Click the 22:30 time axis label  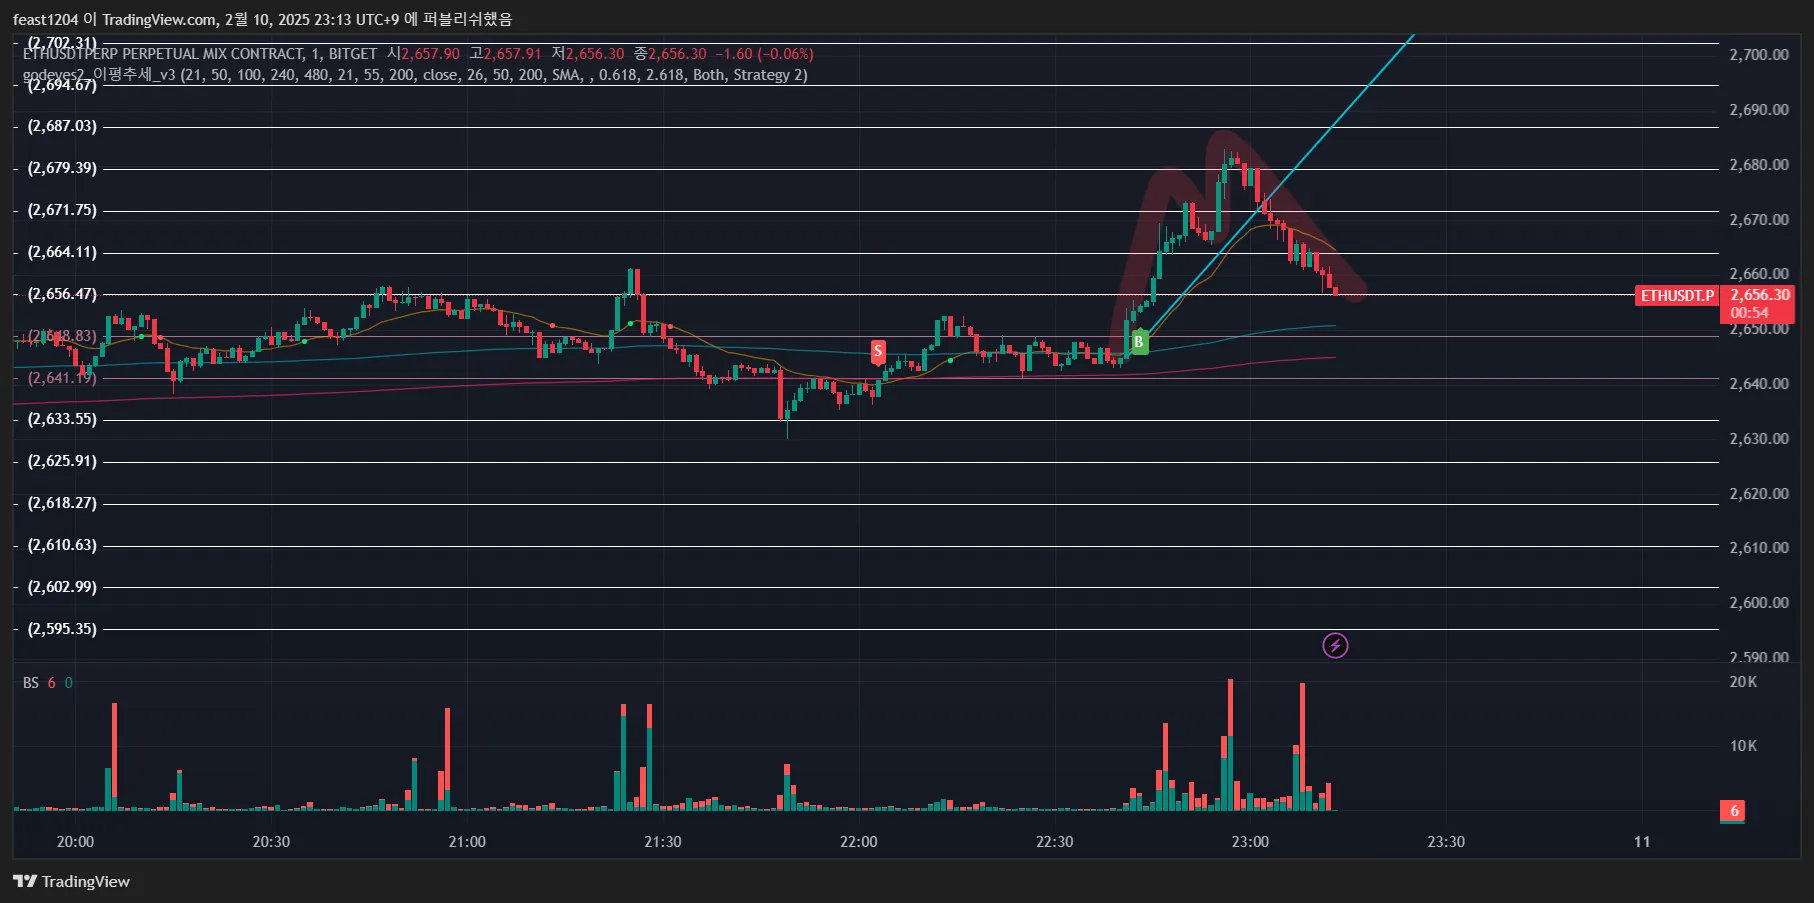coord(1055,842)
